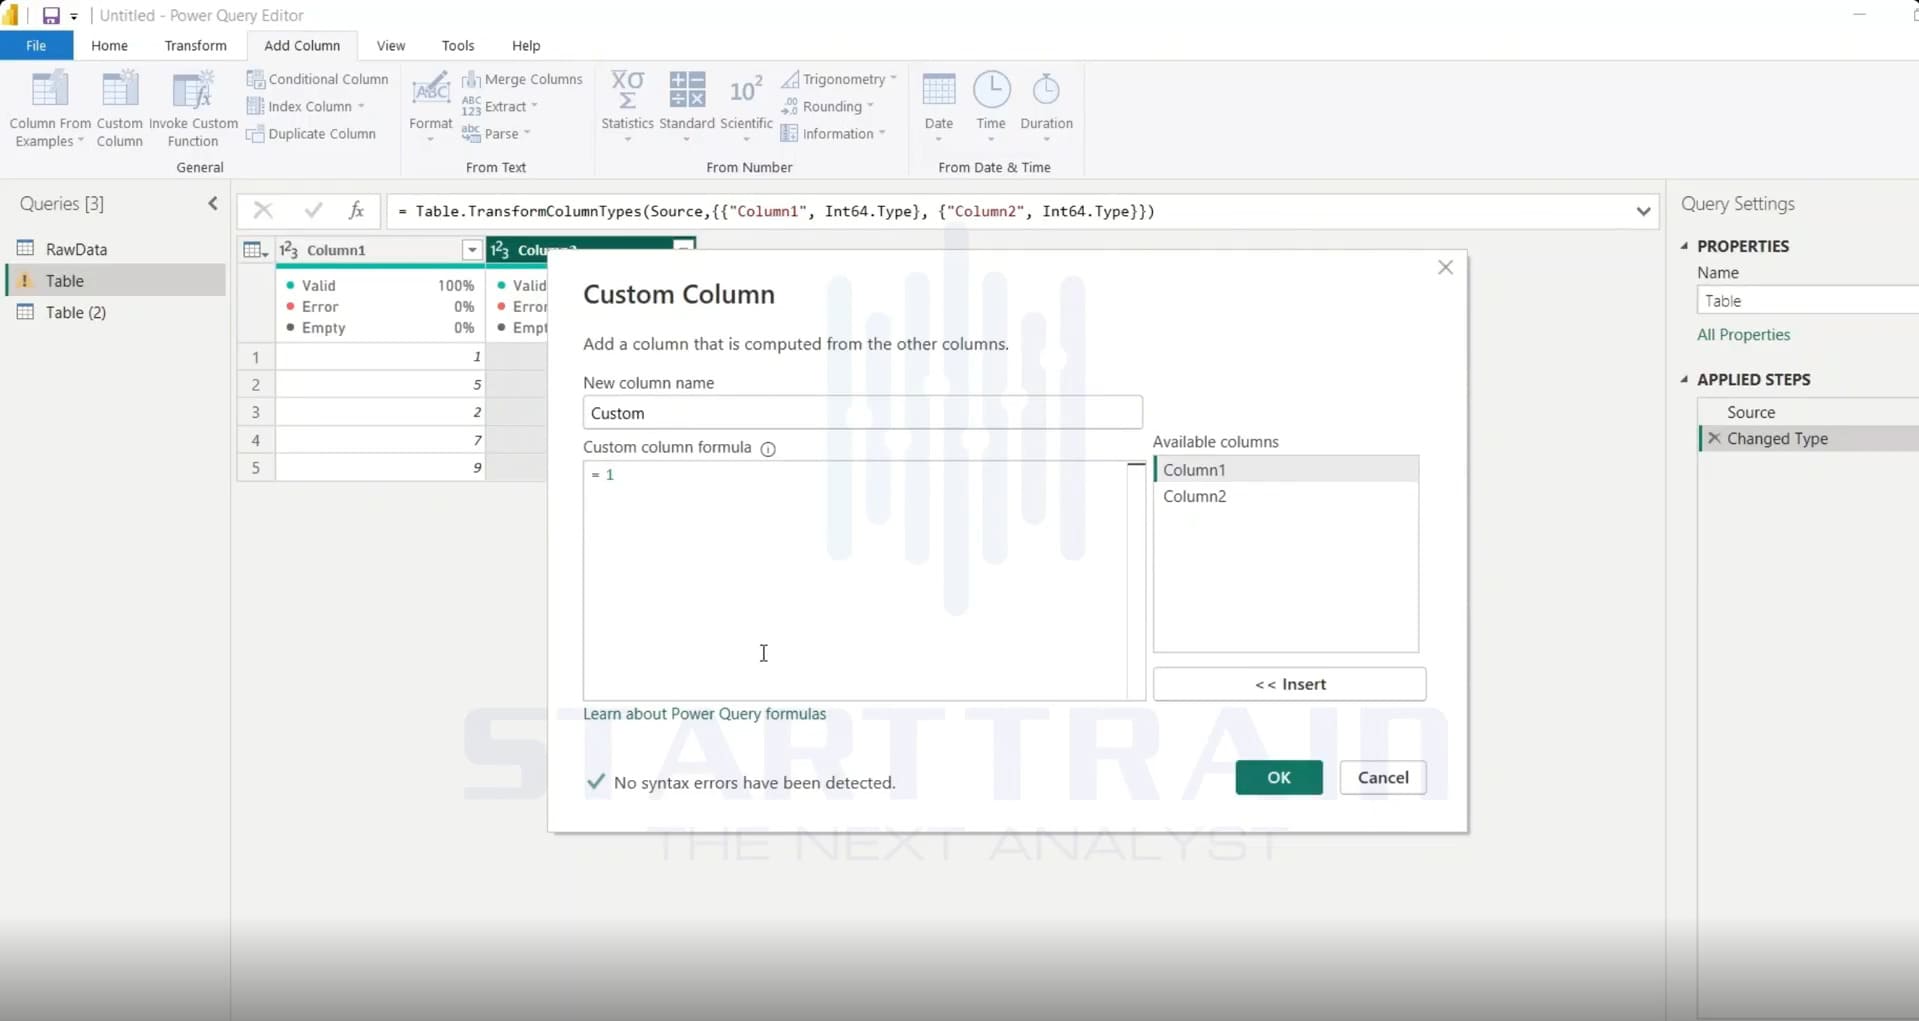This screenshot has width=1919, height=1021.
Task: Click Duplicate Column command
Action: click(x=311, y=134)
